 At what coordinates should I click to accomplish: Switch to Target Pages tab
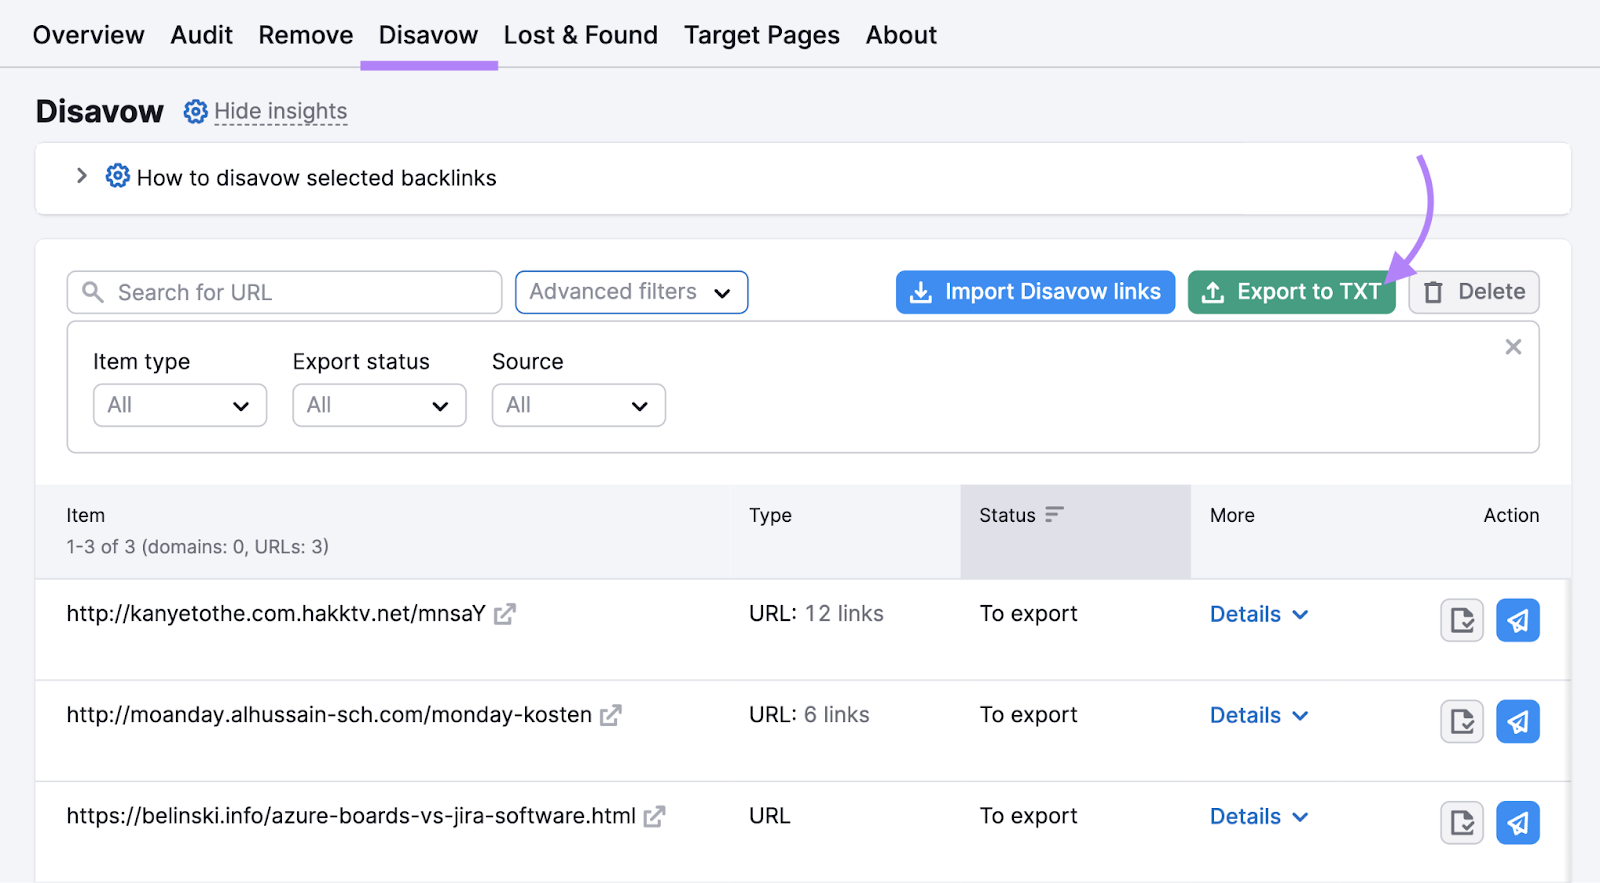[761, 35]
